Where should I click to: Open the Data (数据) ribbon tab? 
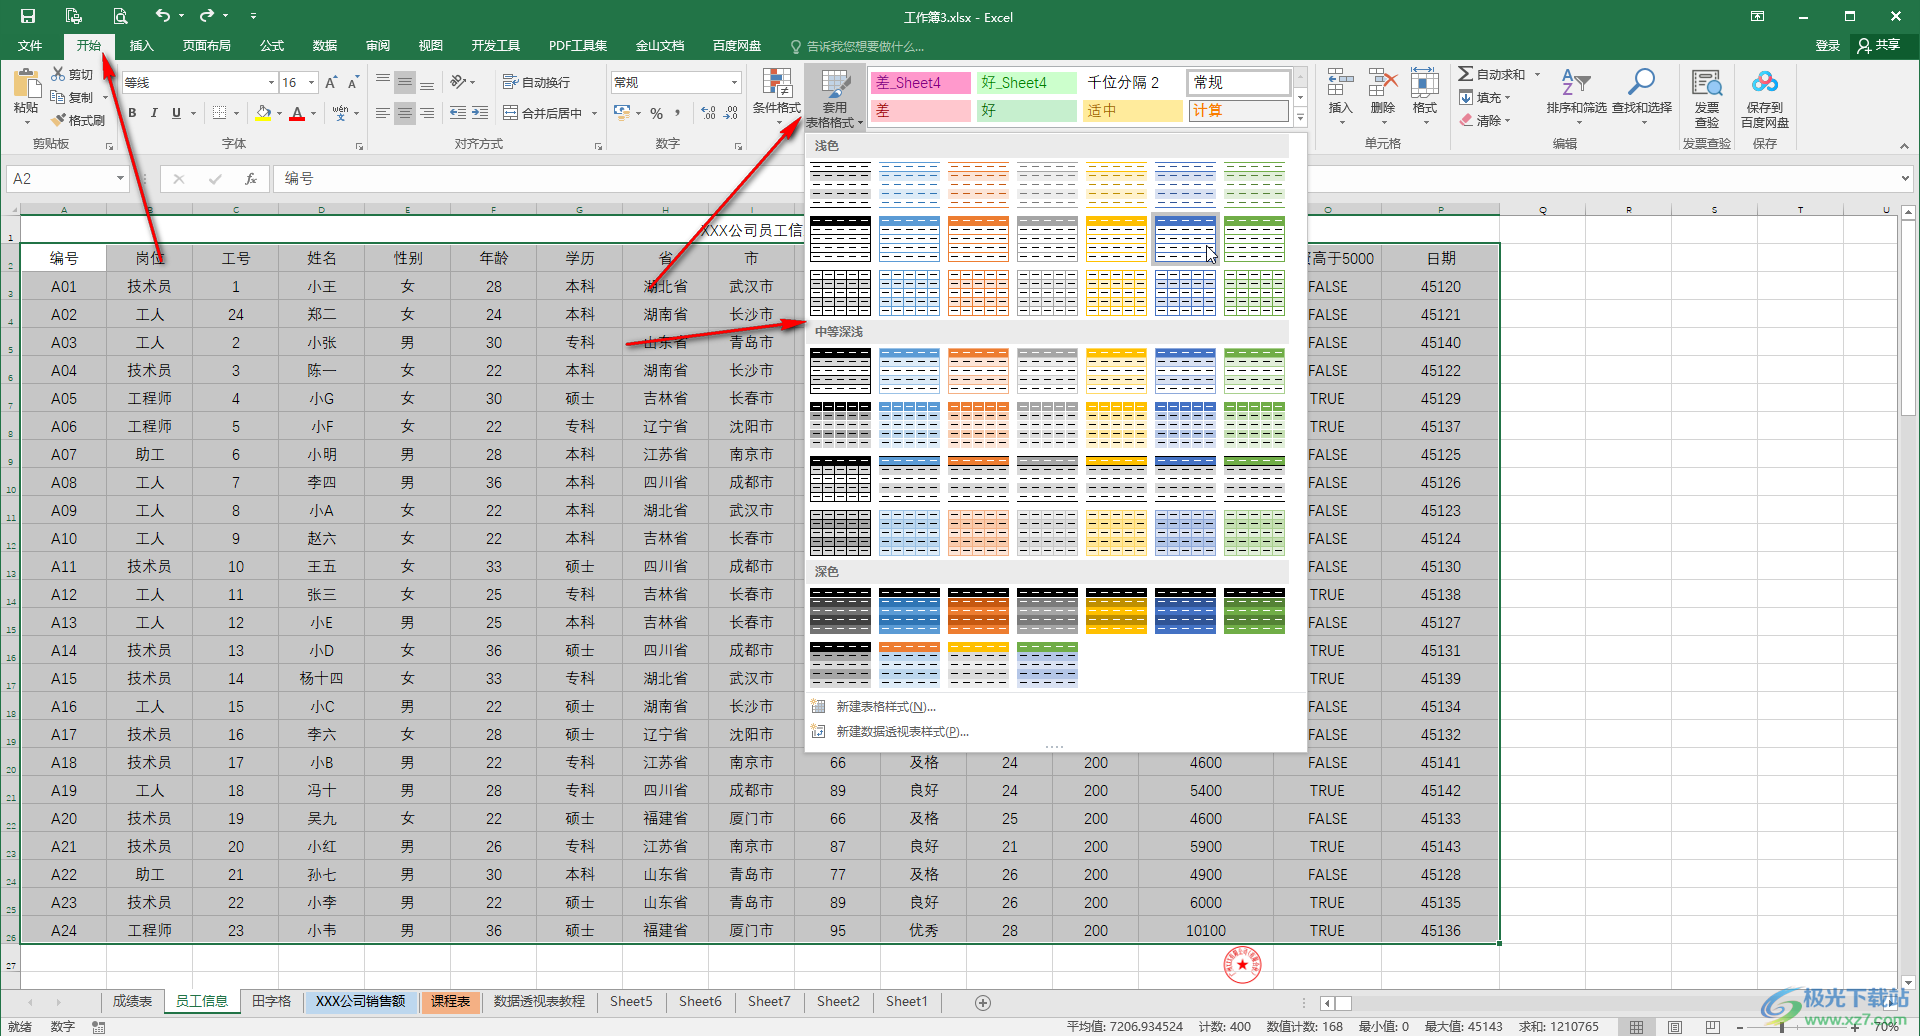click(x=324, y=45)
